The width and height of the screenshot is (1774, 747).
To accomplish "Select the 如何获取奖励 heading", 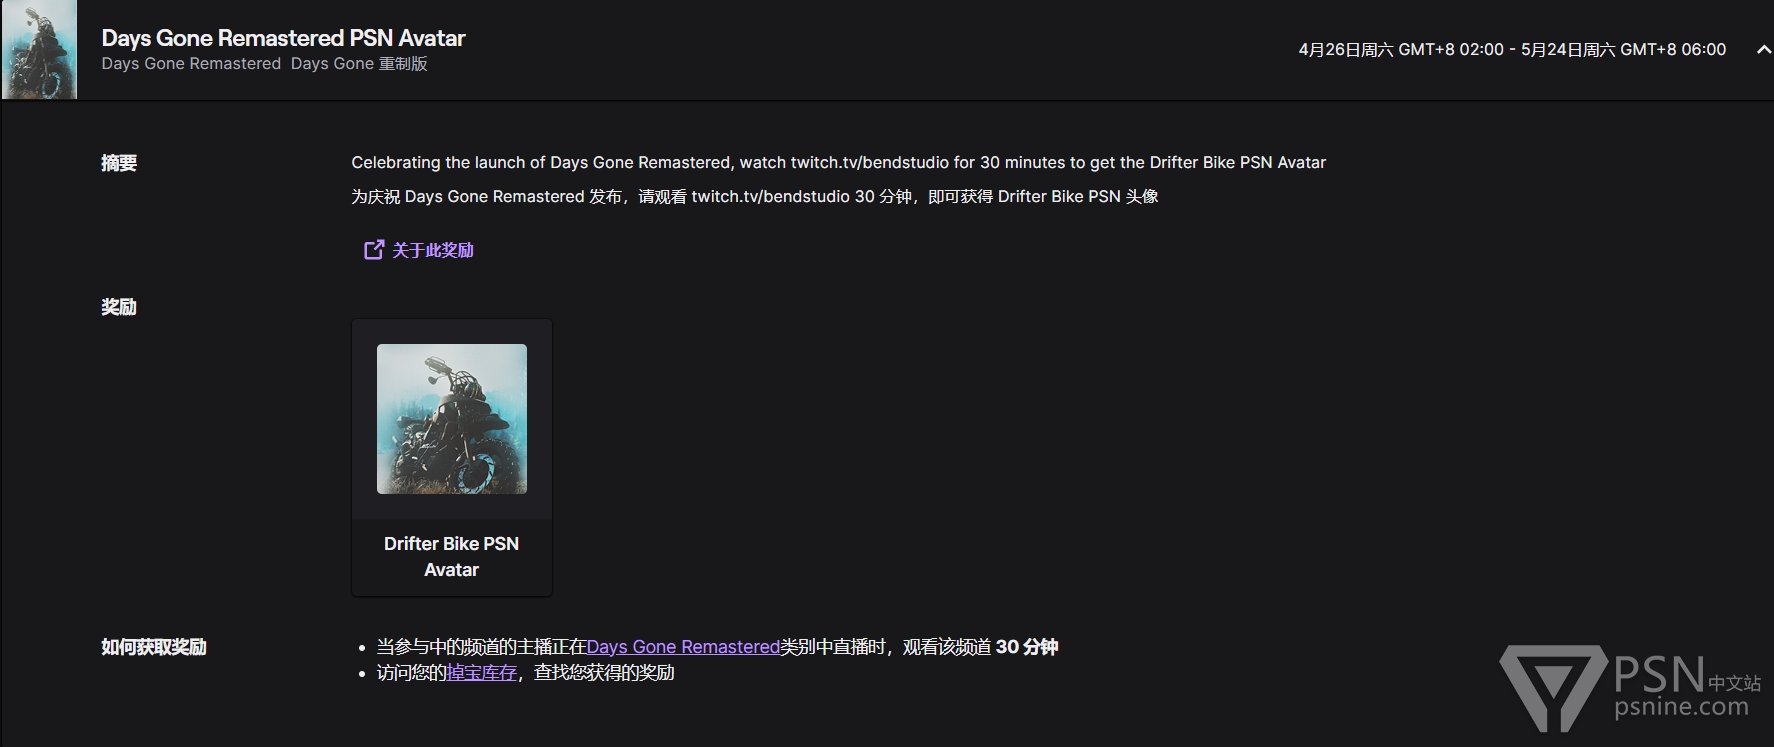I will [x=154, y=647].
